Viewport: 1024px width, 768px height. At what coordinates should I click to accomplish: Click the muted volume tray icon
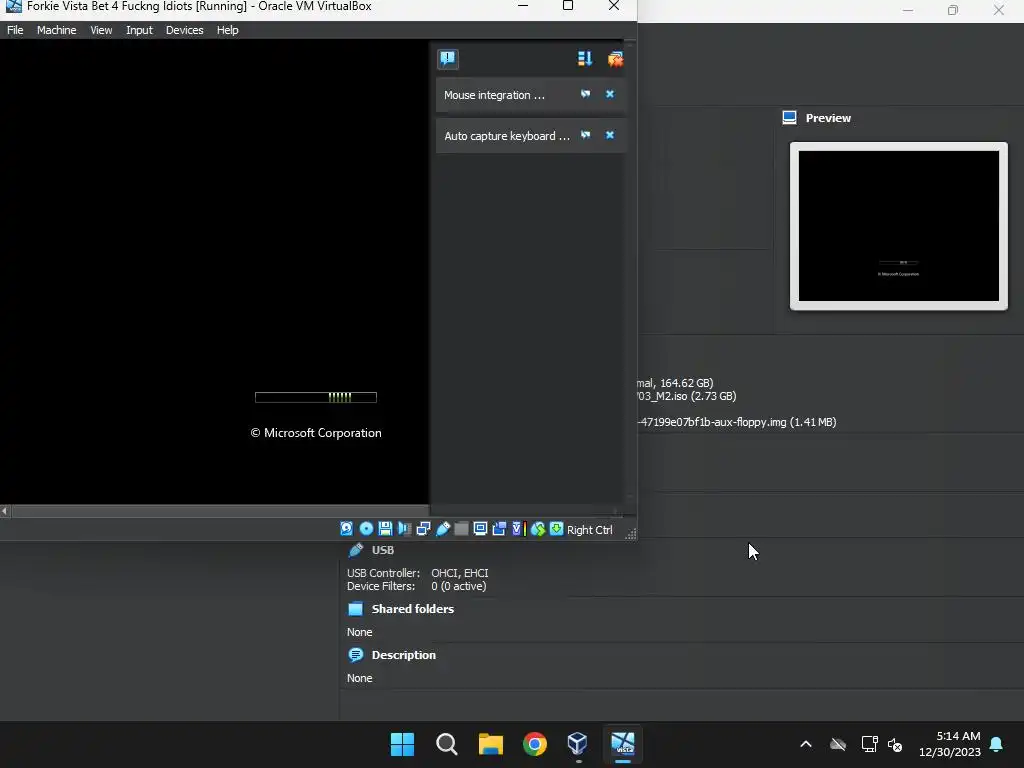tap(895, 744)
